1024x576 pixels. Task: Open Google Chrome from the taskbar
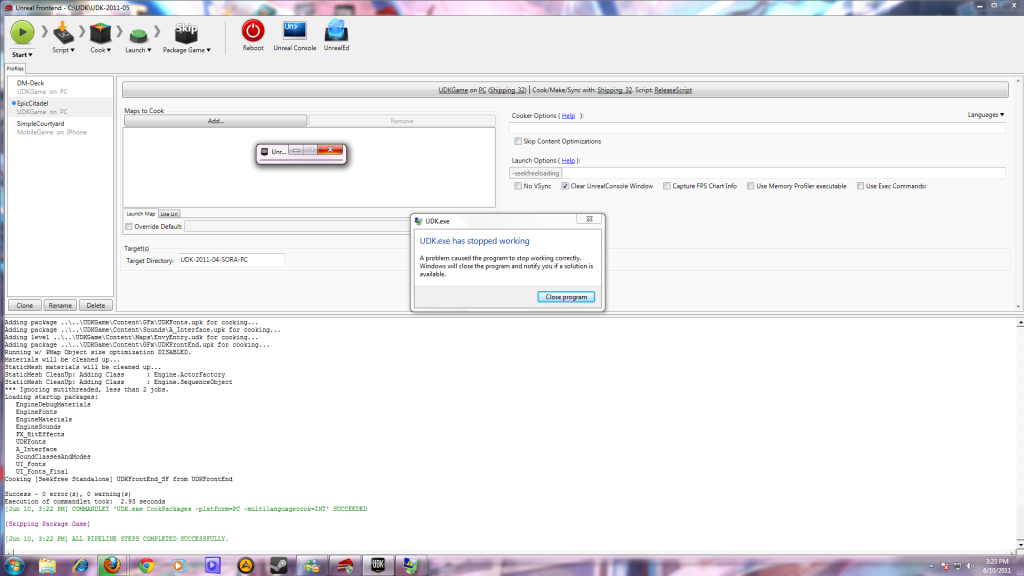tap(146, 566)
